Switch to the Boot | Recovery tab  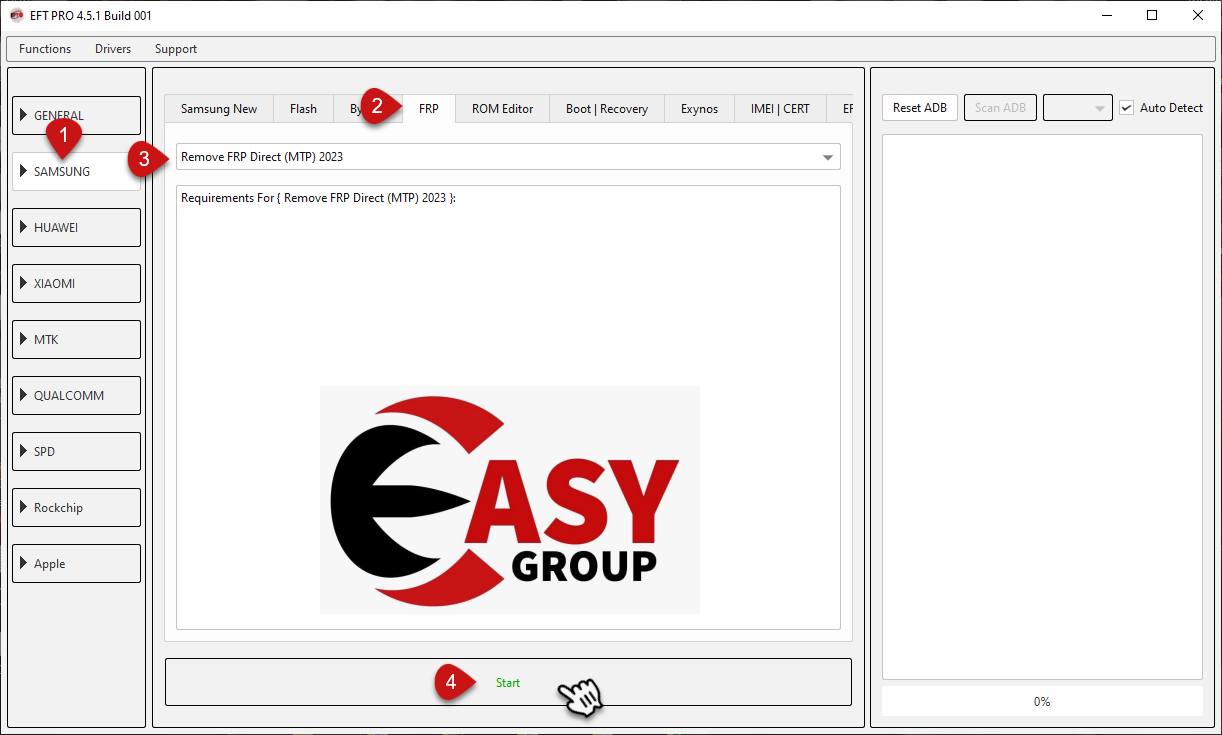[x=607, y=109]
